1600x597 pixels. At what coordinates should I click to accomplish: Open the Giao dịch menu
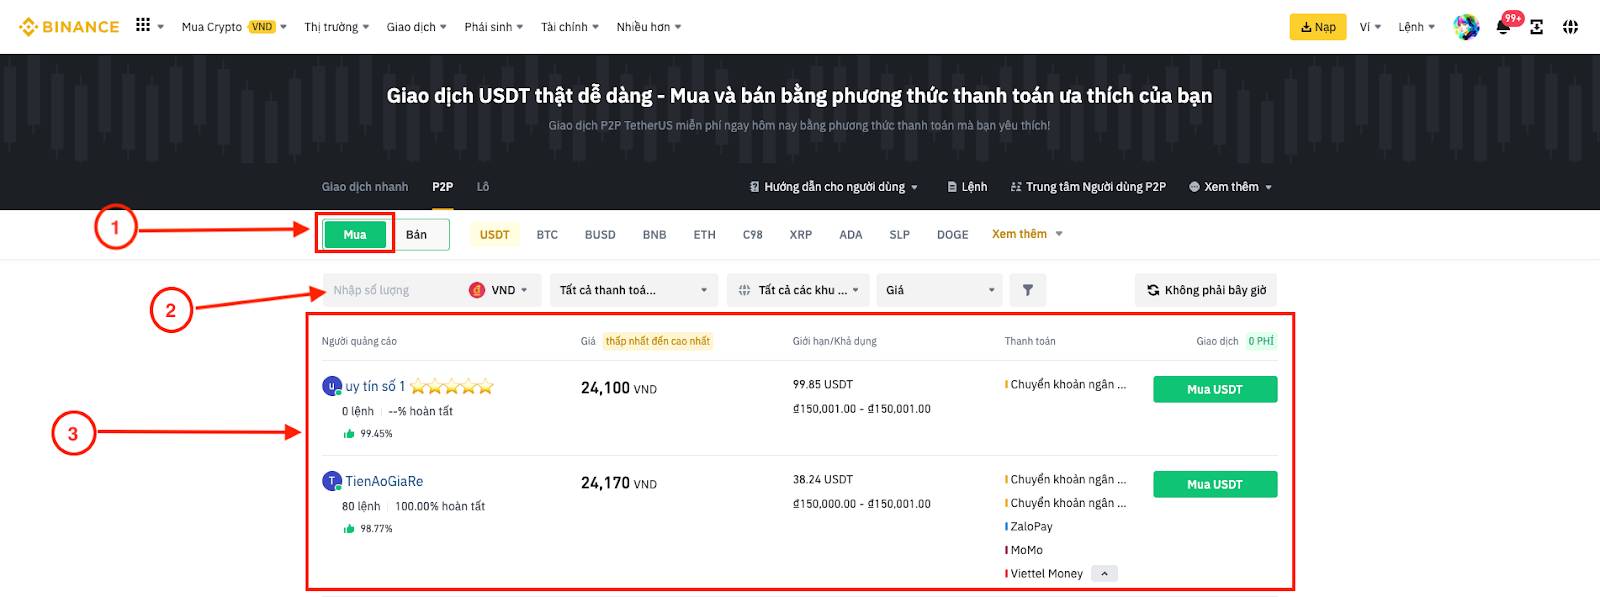point(417,27)
